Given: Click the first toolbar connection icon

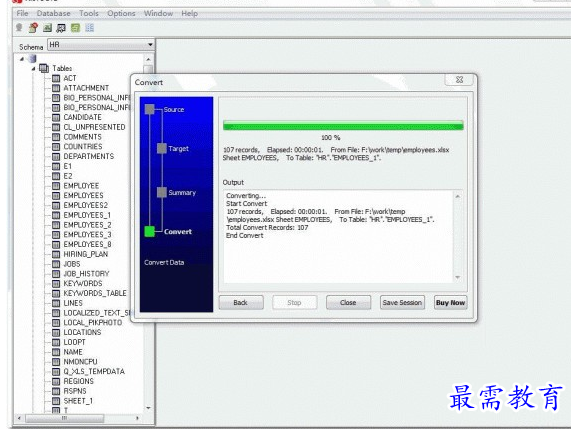Looking at the screenshot, I should [x=19, y=28].
